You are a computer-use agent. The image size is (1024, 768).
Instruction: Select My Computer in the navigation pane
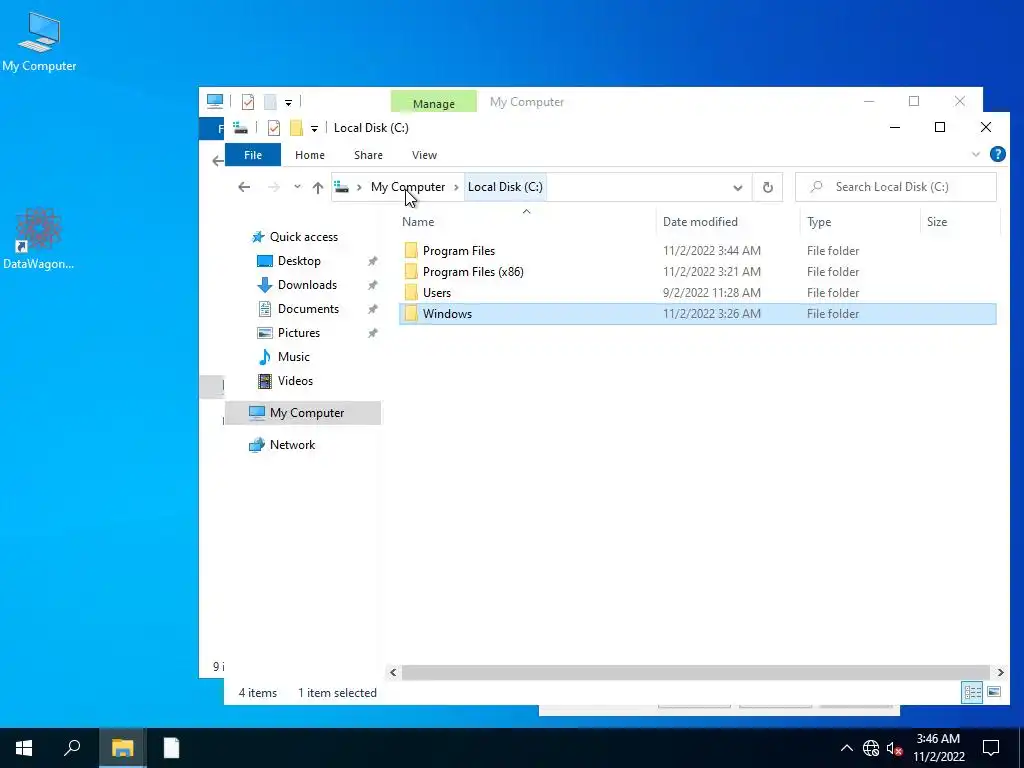(x=303, y=413)
